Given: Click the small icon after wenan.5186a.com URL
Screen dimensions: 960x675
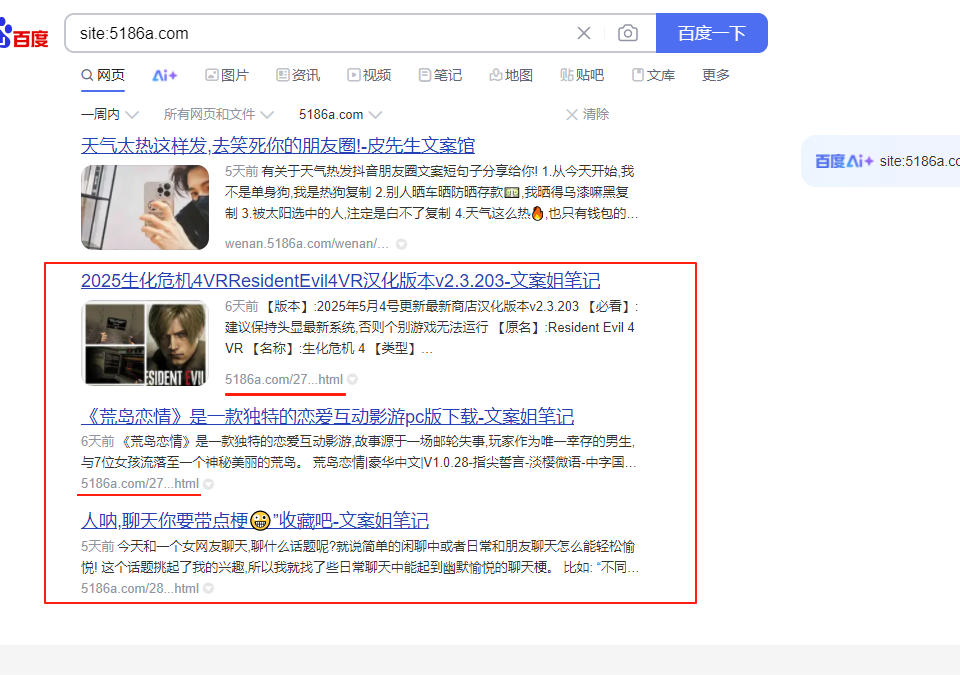Looking at the screenshot, I should point(401,244).
